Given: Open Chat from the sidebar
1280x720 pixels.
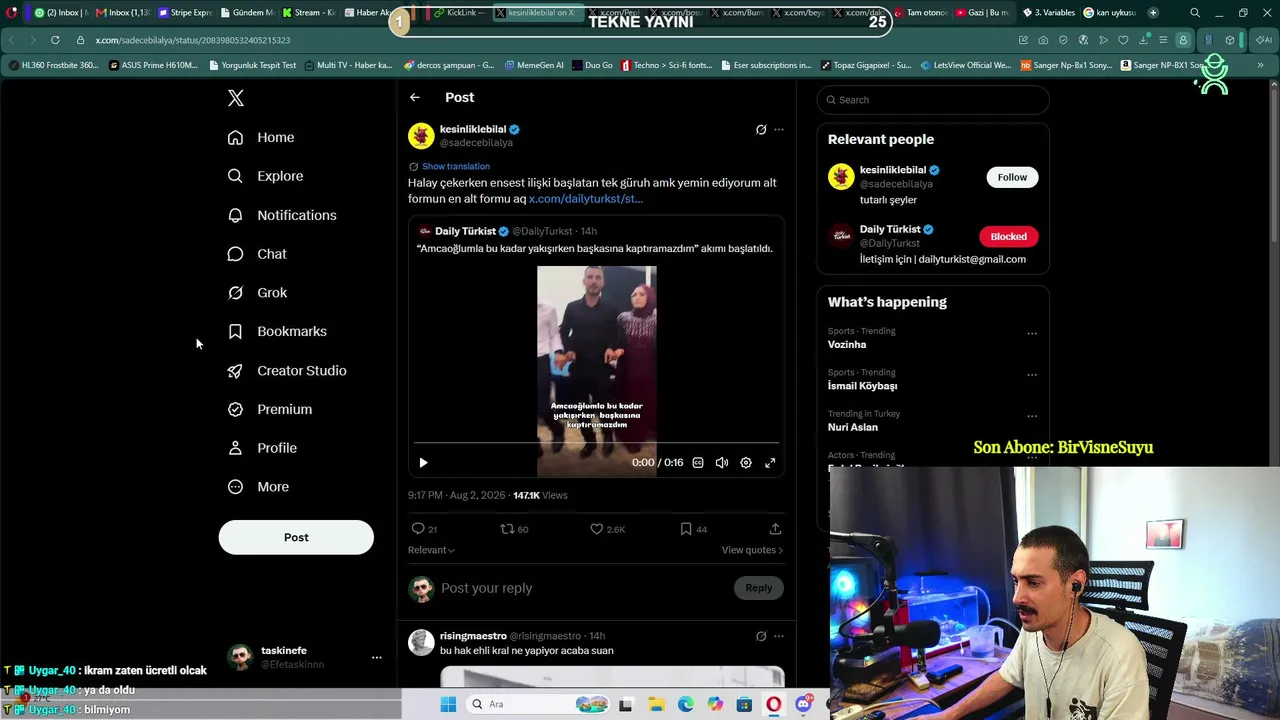Looking at the screenshot, I should [257, 254].
